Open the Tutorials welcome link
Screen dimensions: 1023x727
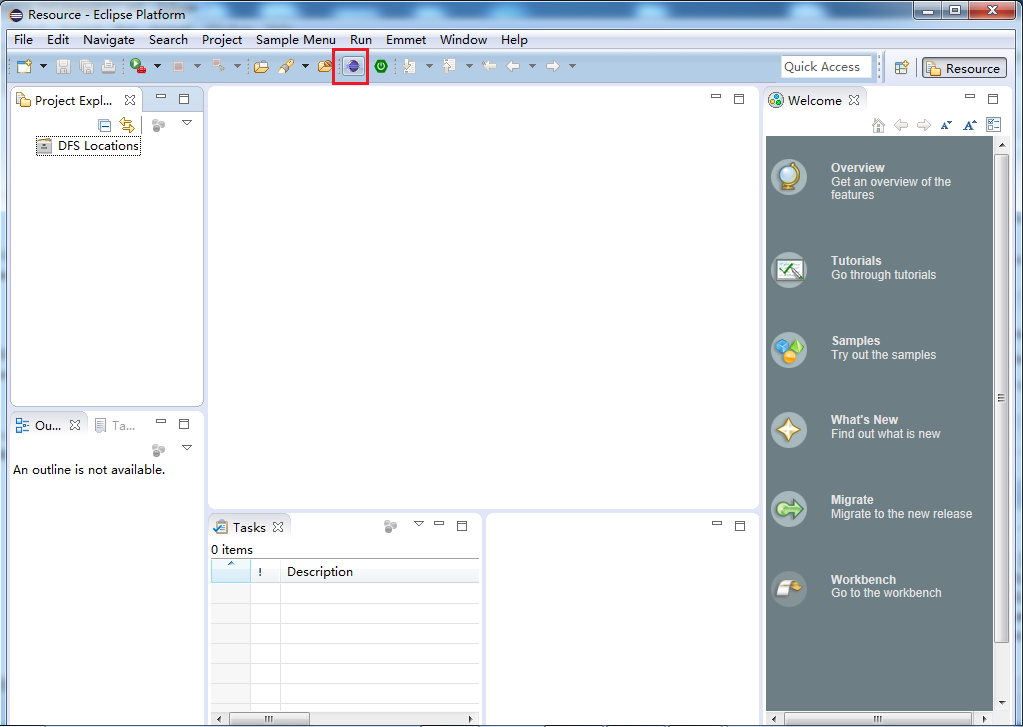tap(856, 260)
